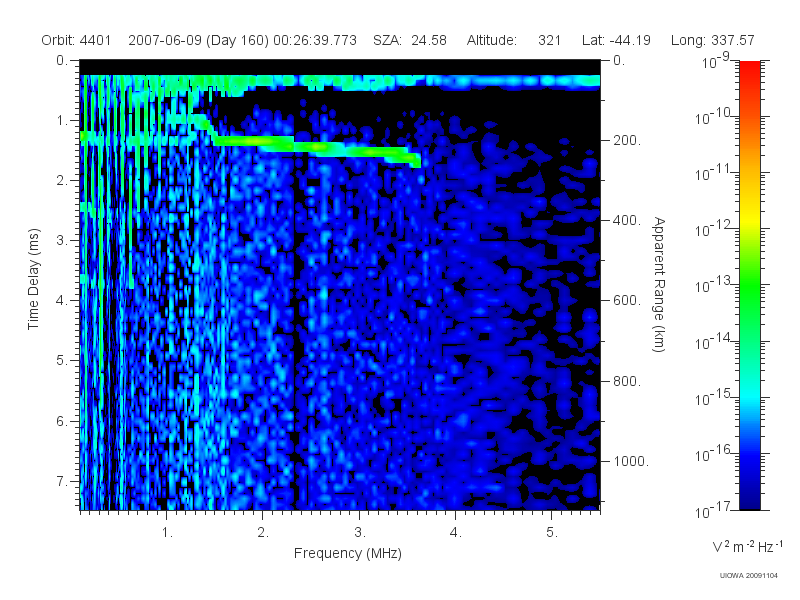
Task: Click the '1.' time delay tick label
Action: 62,121
